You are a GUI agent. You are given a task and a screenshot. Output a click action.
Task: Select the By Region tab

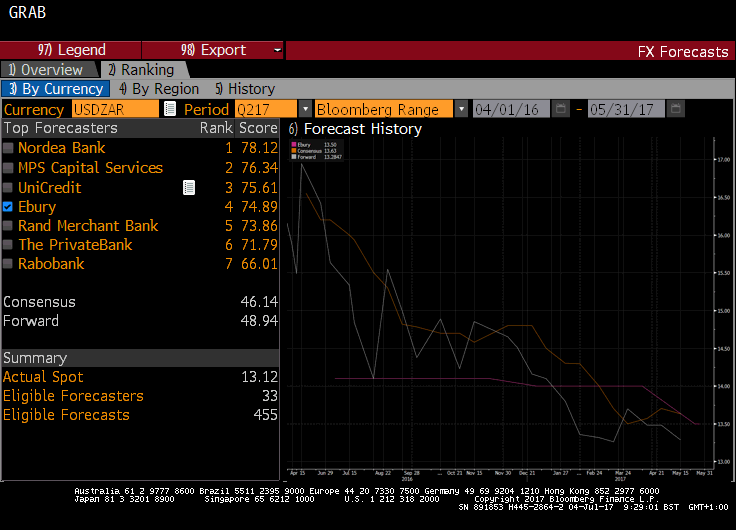(159, 89)
